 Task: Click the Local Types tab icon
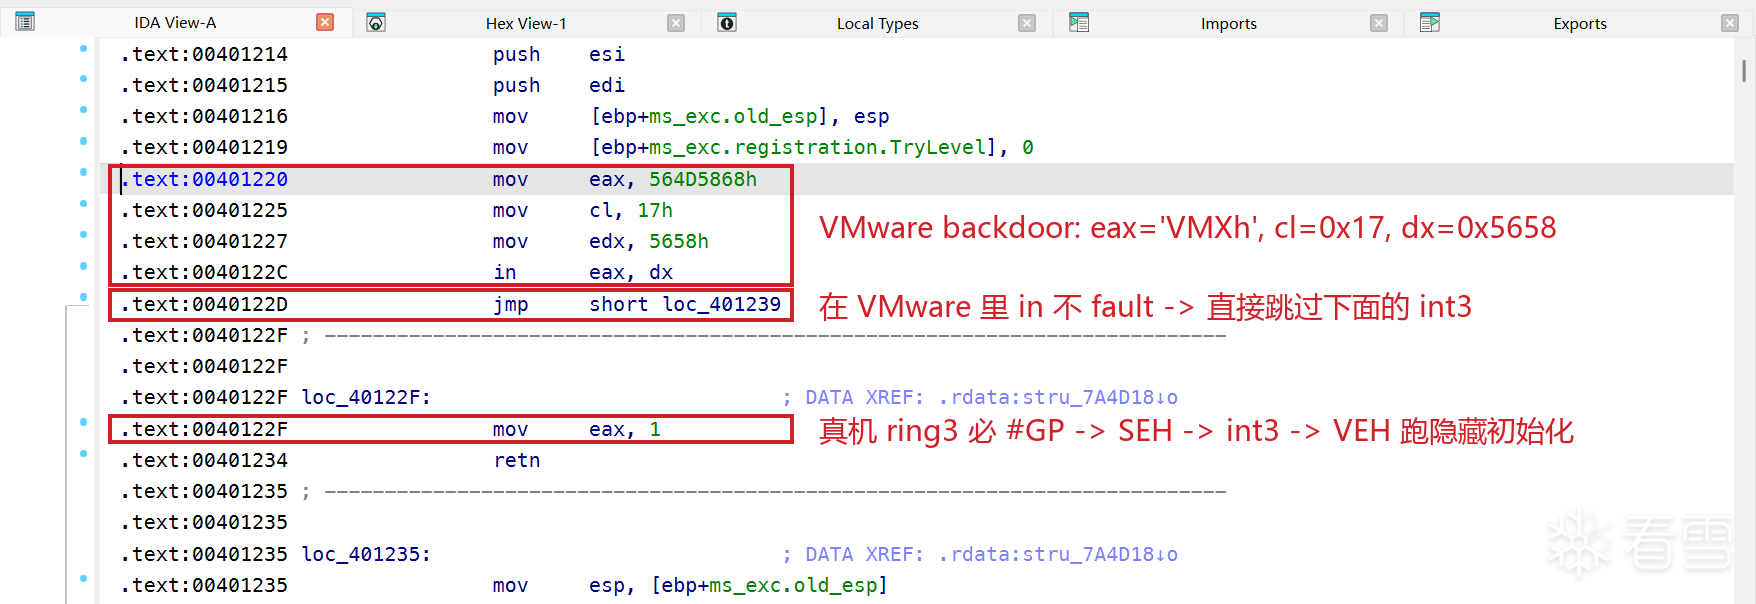[727, 22]
